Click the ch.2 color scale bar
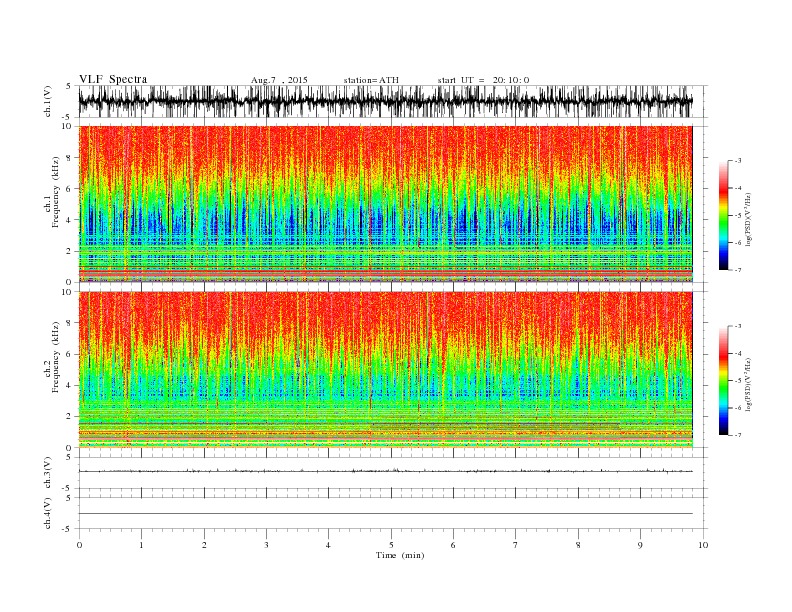This screenshot has height=612, width=792. (x=723, y=381)
